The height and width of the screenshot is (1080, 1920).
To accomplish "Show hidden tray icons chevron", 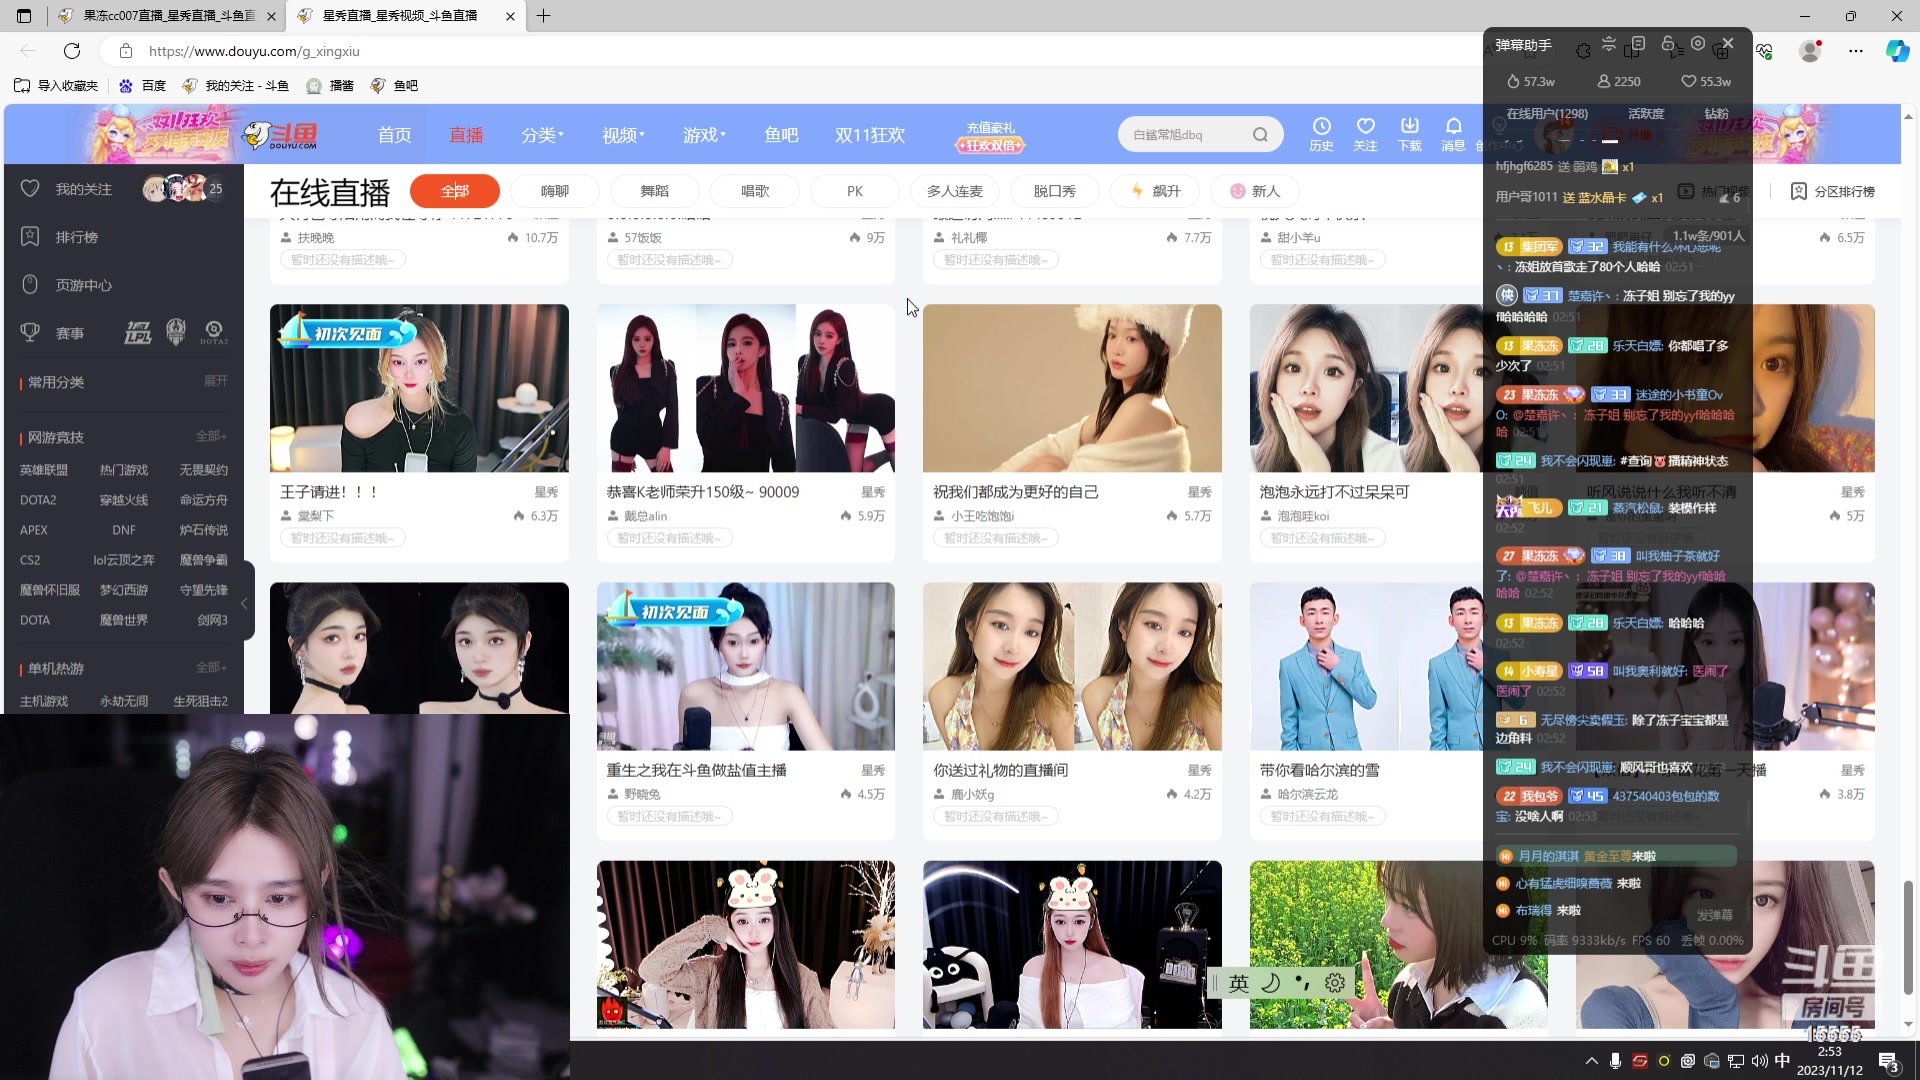I will point(1591,1061).
